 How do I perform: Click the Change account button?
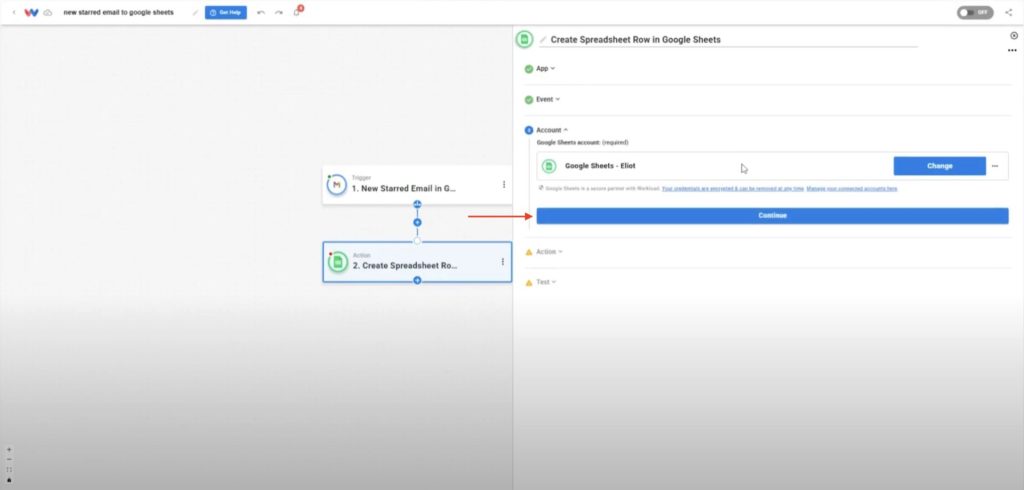[x=939, y=166]
